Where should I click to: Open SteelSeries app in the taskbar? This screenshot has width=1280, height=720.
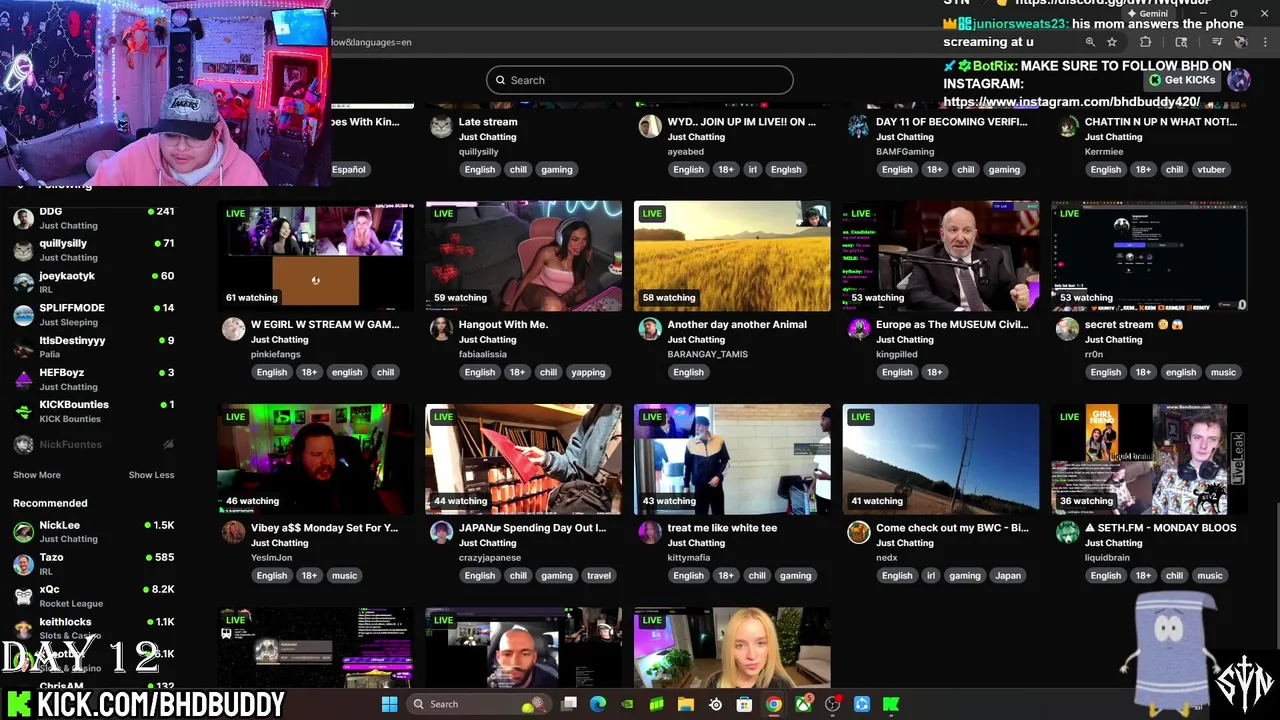pos(715,704)
